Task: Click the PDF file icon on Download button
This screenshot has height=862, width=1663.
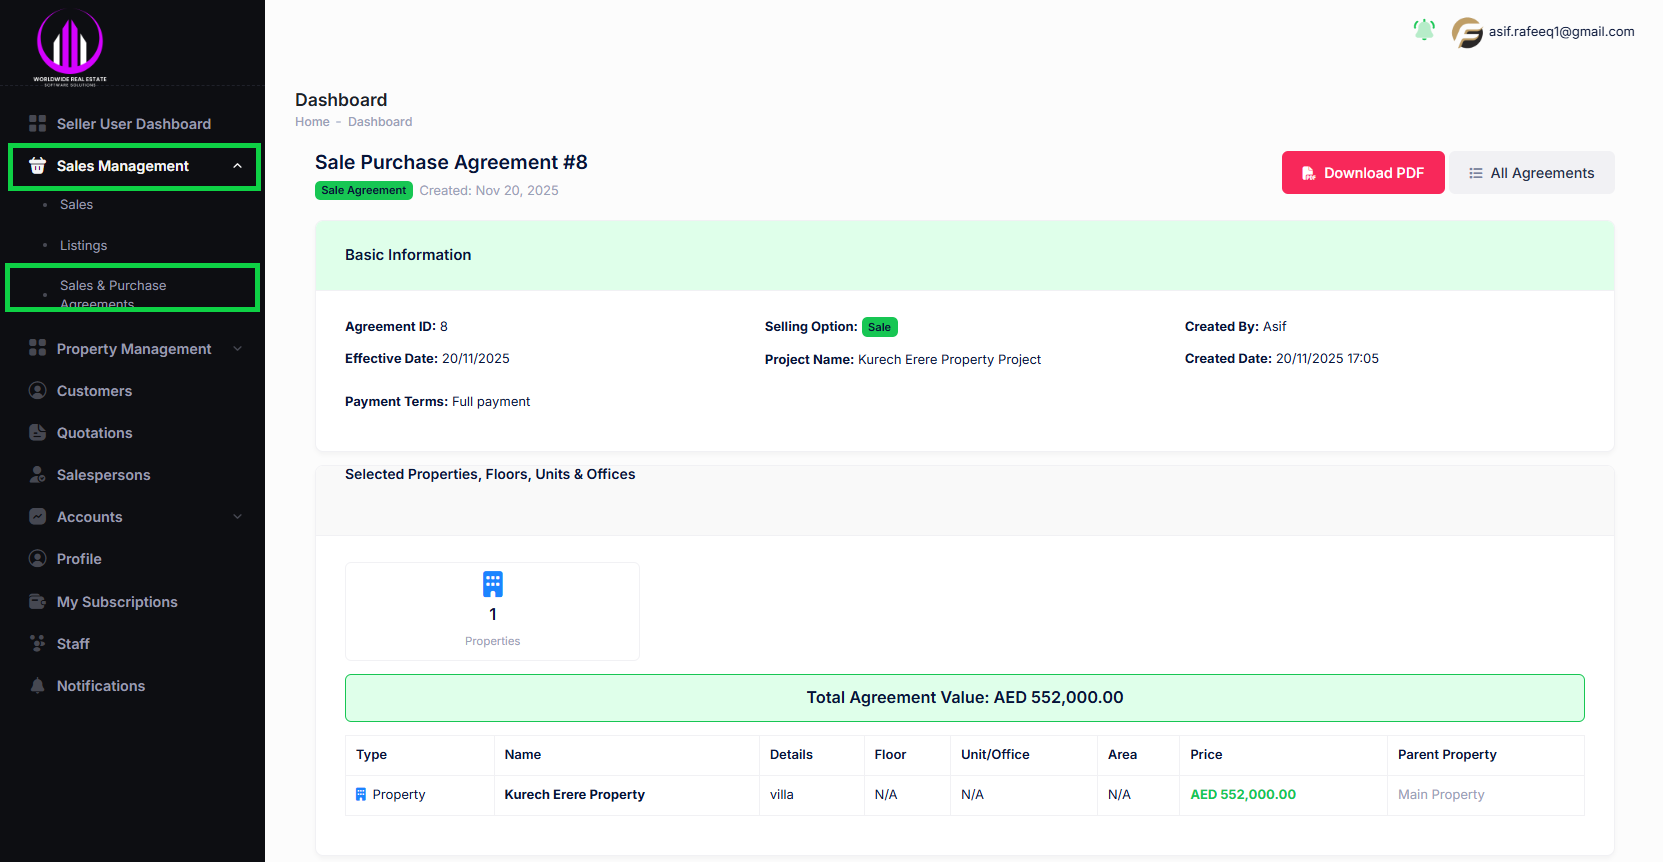Action: point(1308,173)
